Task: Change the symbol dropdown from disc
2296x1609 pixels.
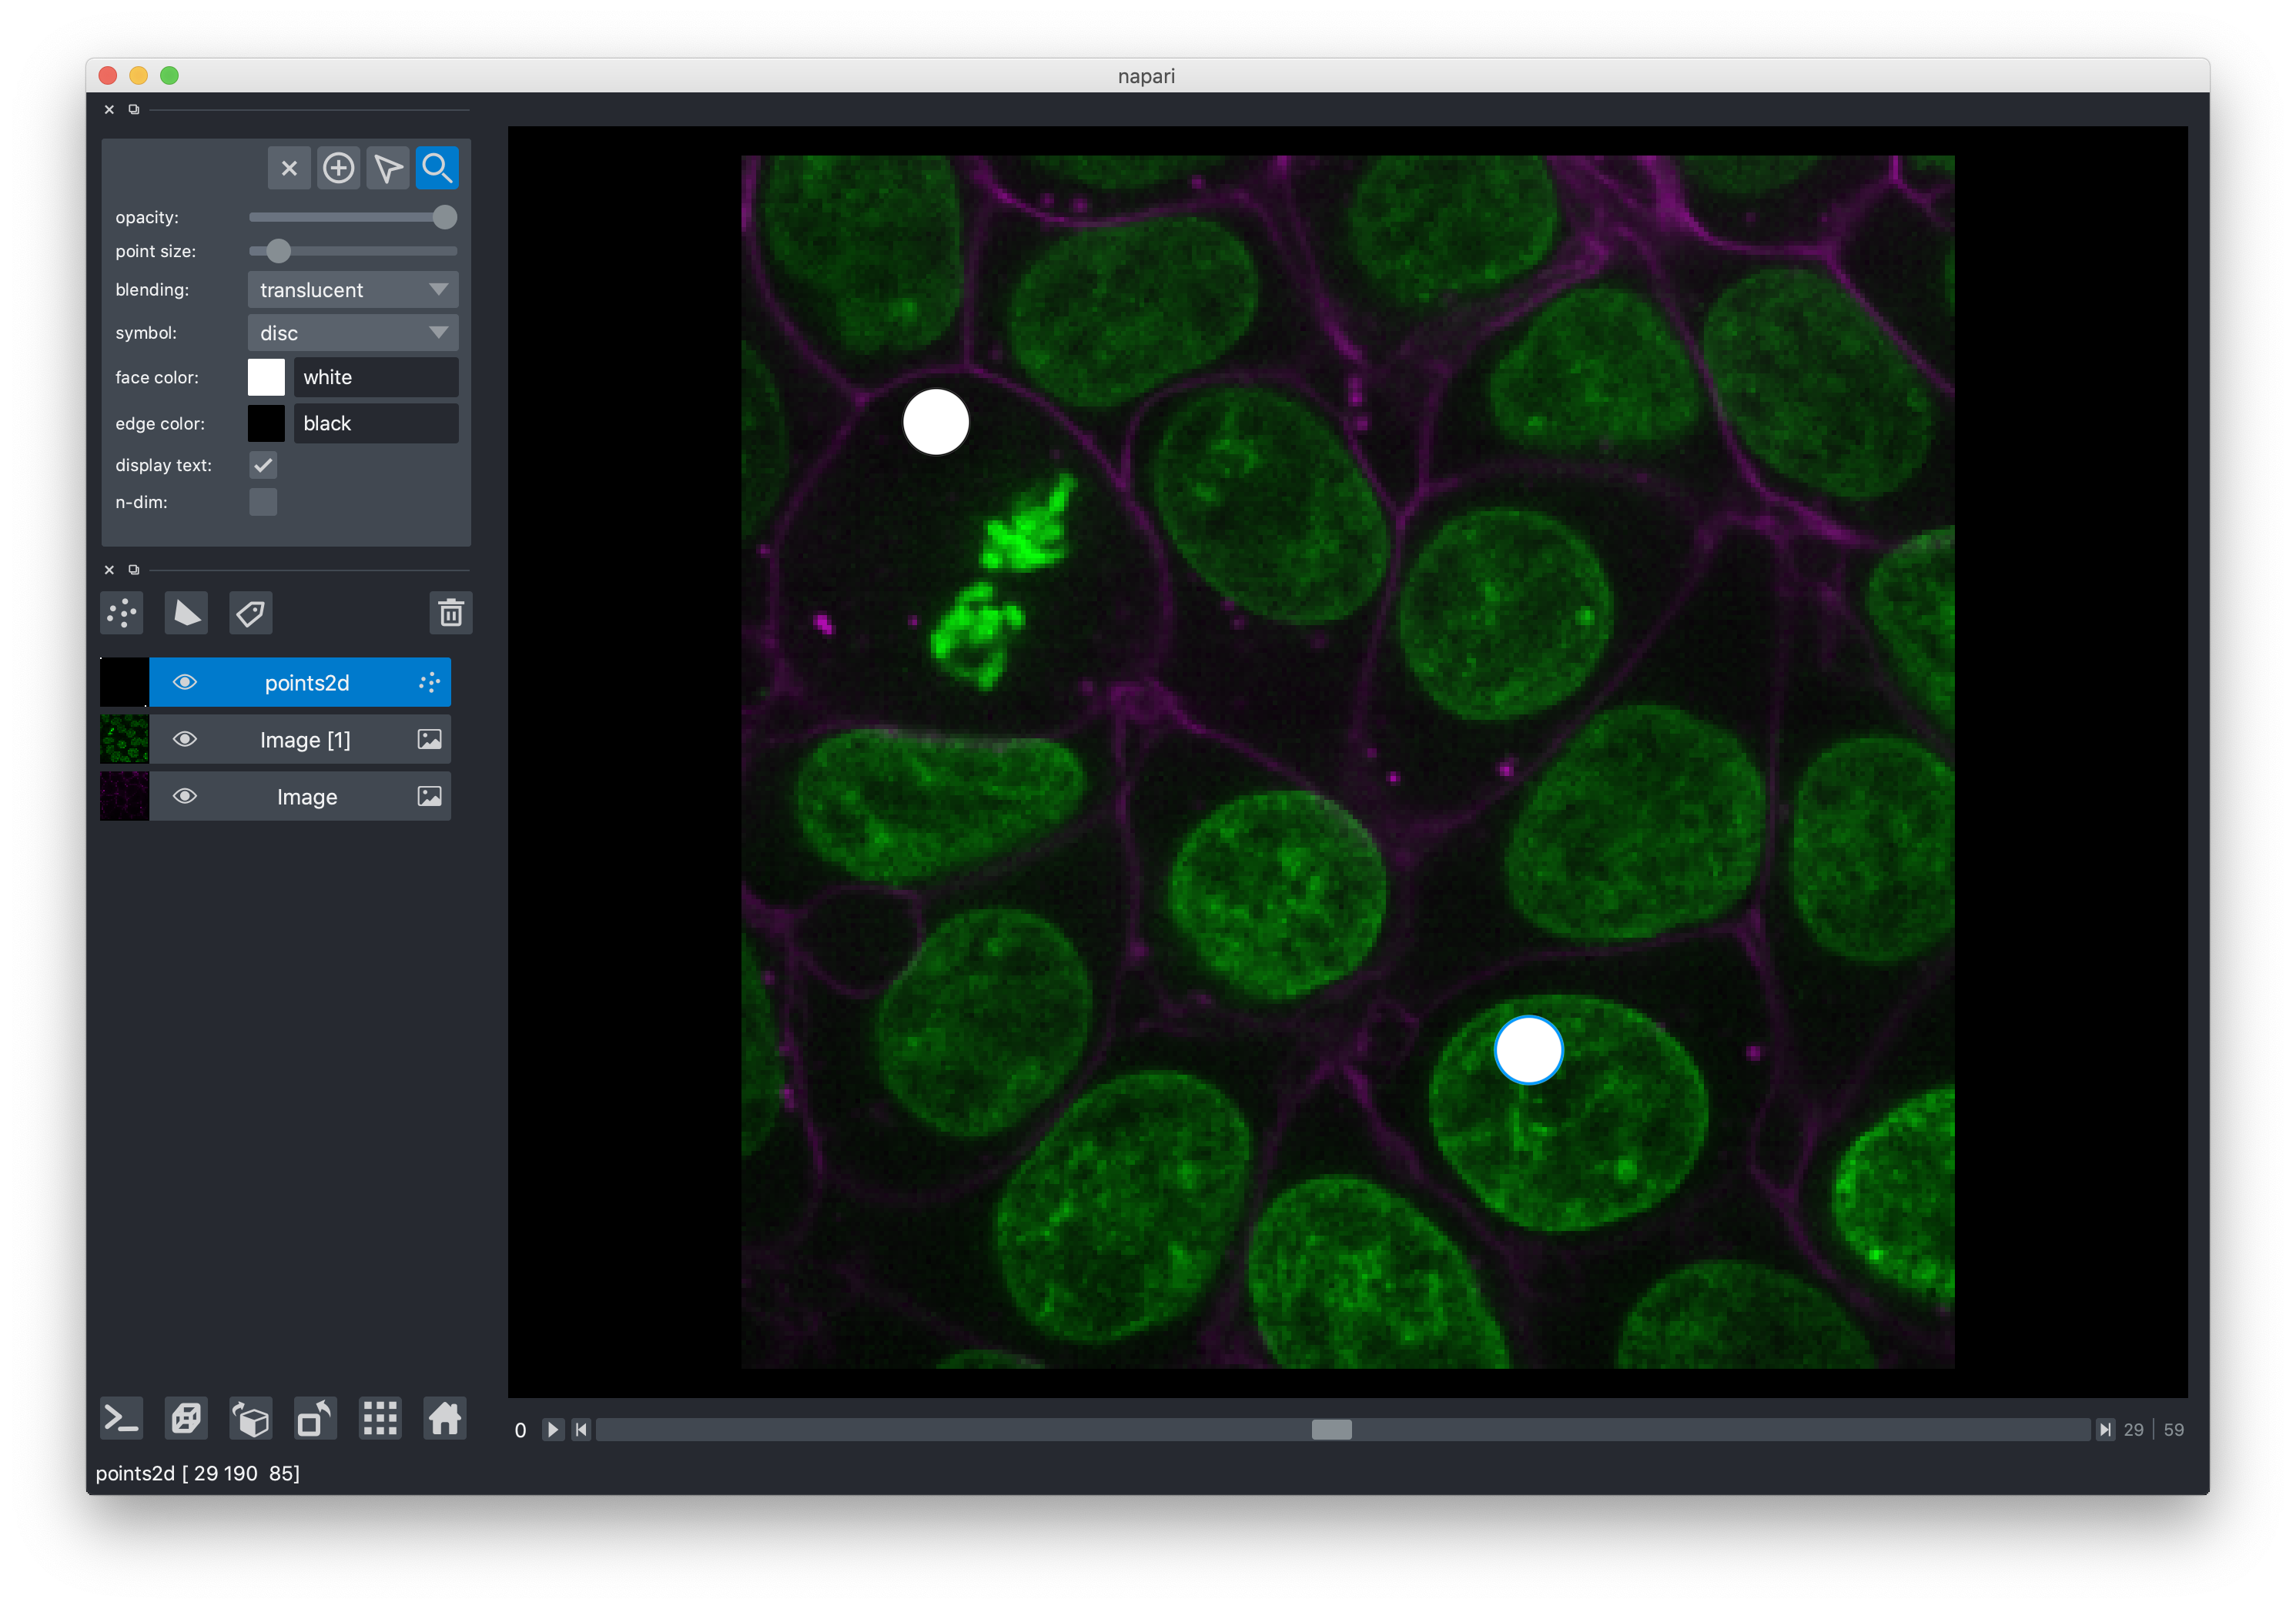Action: tap(352, 332)
